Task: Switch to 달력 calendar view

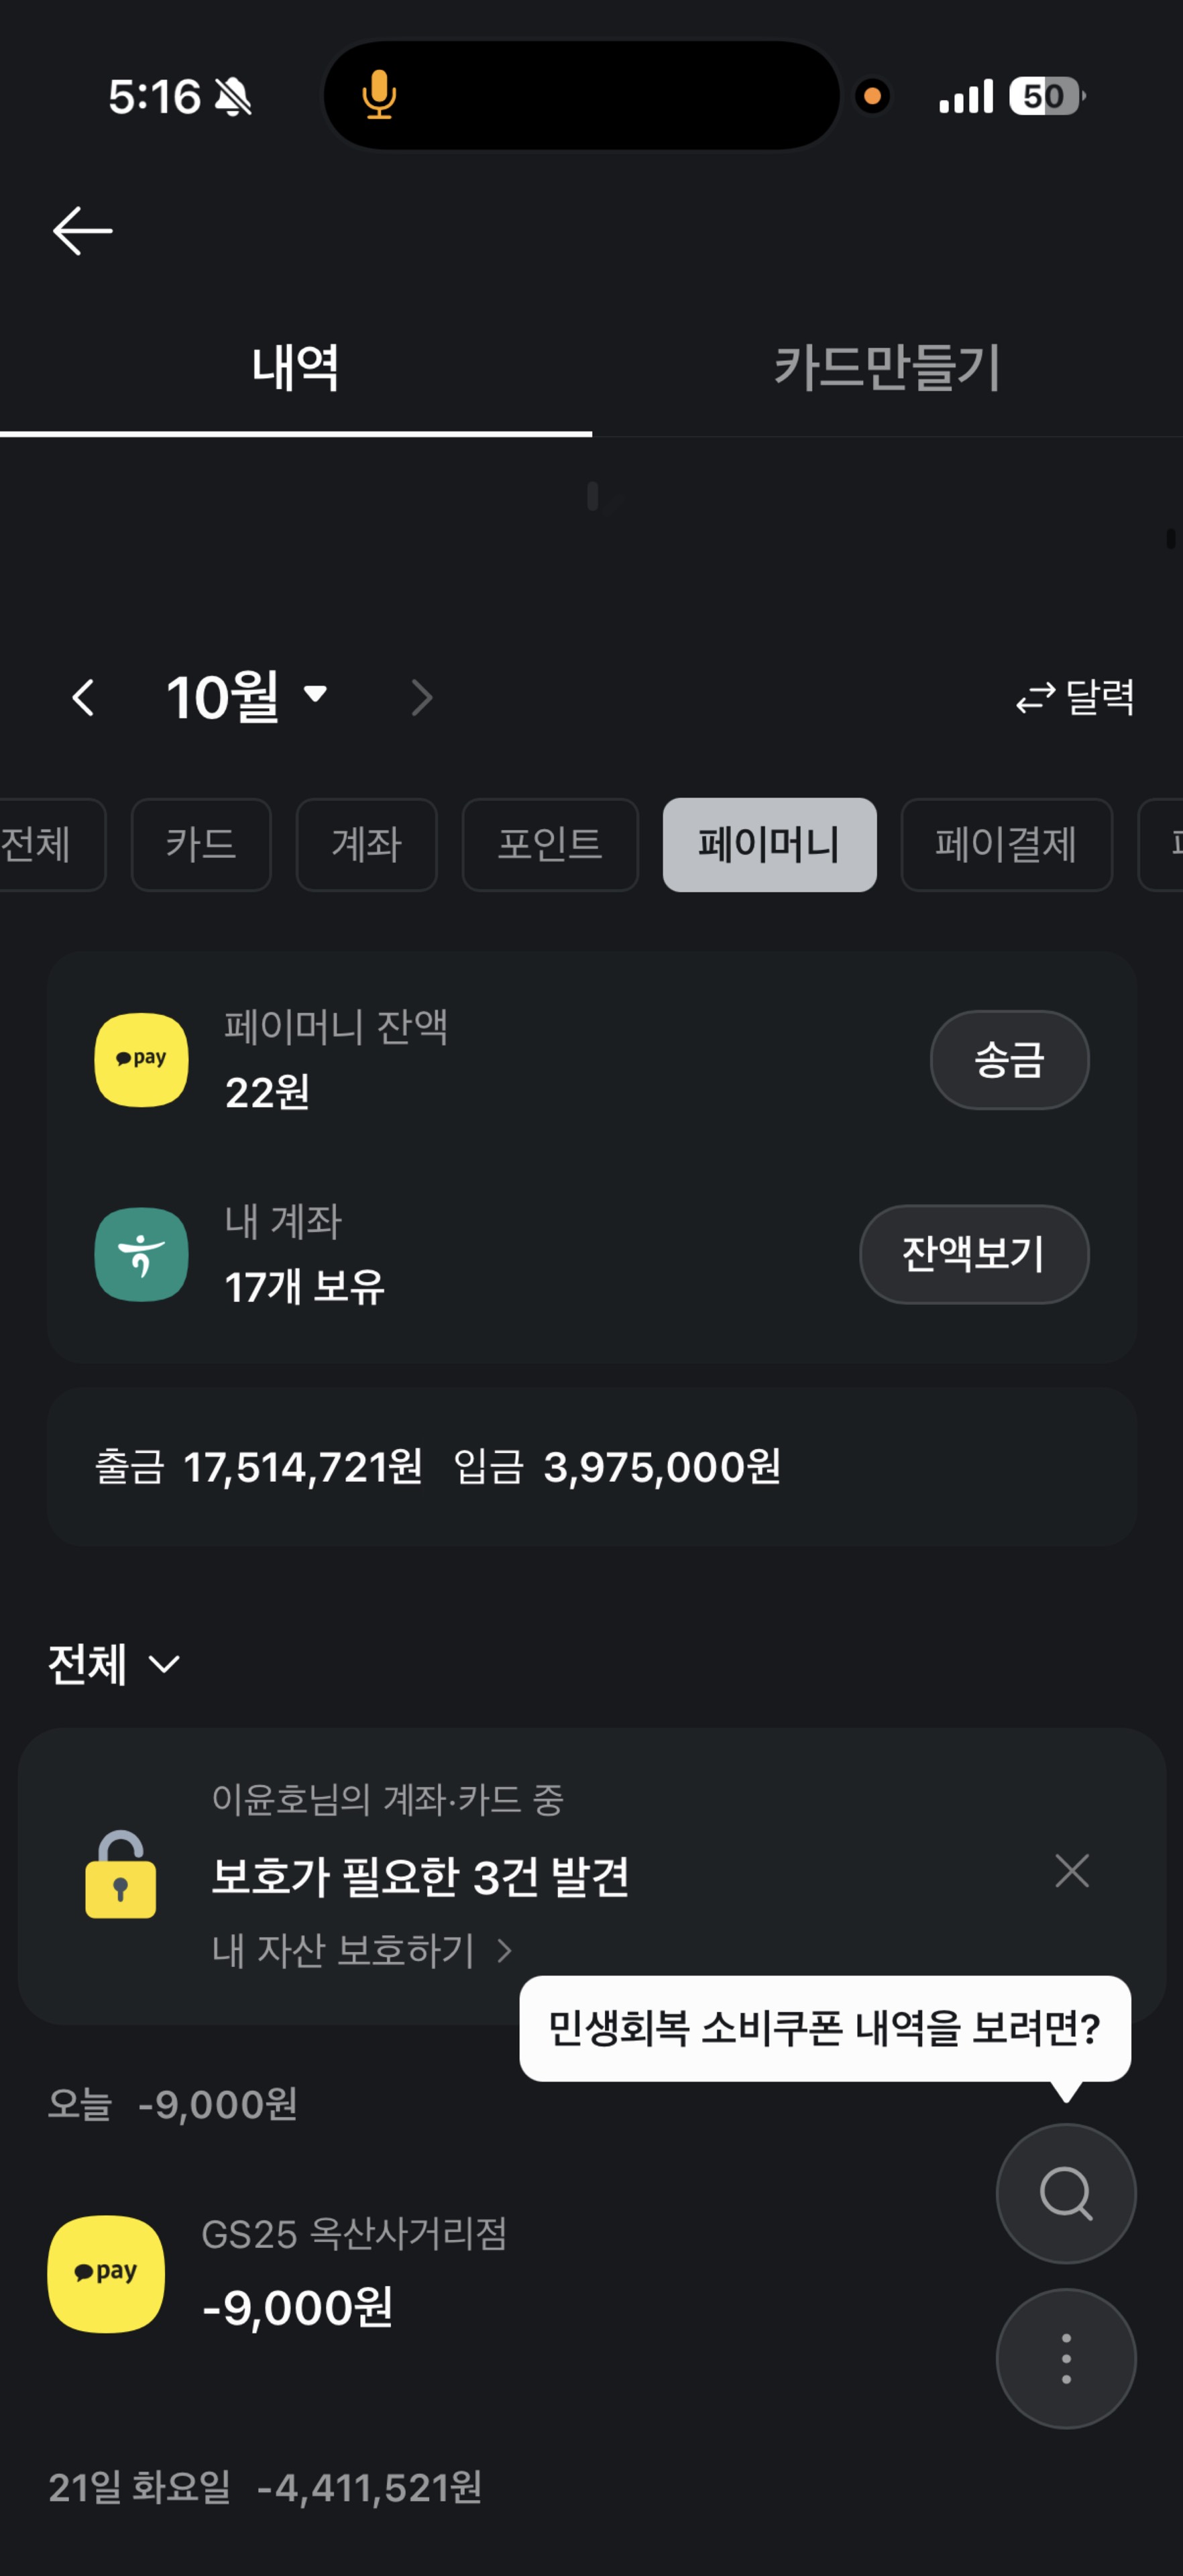Action: (x=1075, y=697)
